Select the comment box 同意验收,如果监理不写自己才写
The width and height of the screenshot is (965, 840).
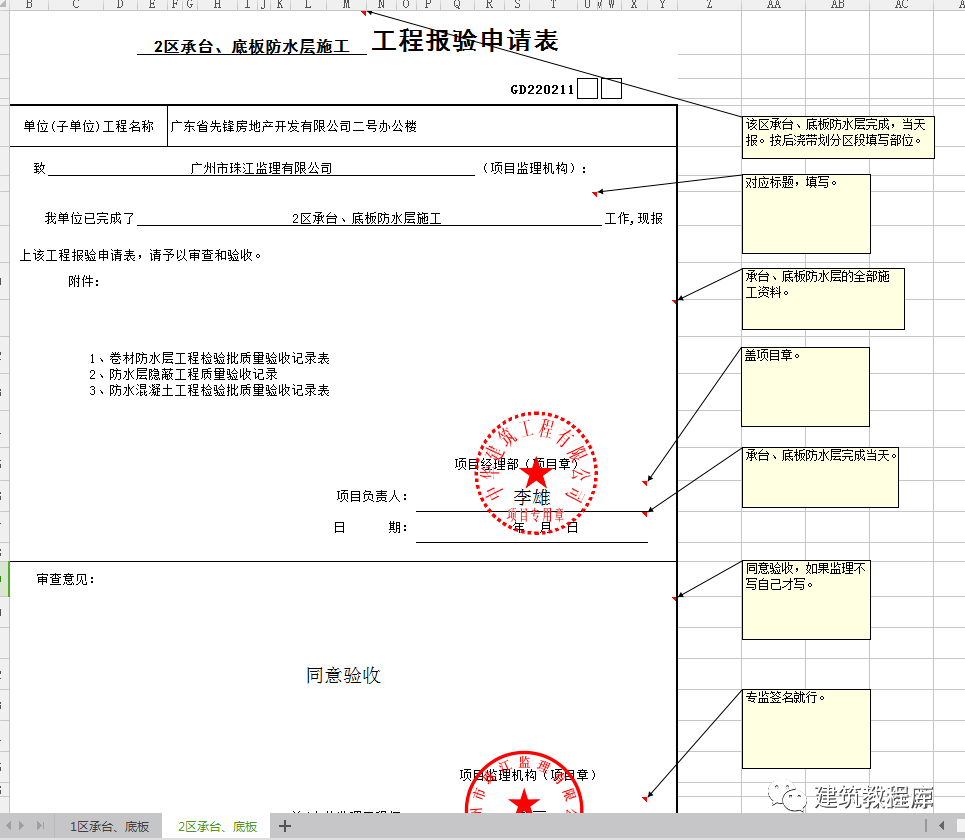(806, 600)
